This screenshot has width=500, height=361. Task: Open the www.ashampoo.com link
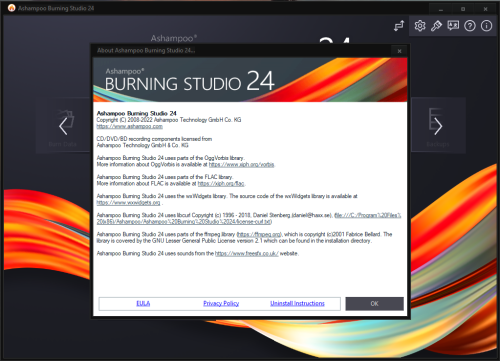[129, 126]
